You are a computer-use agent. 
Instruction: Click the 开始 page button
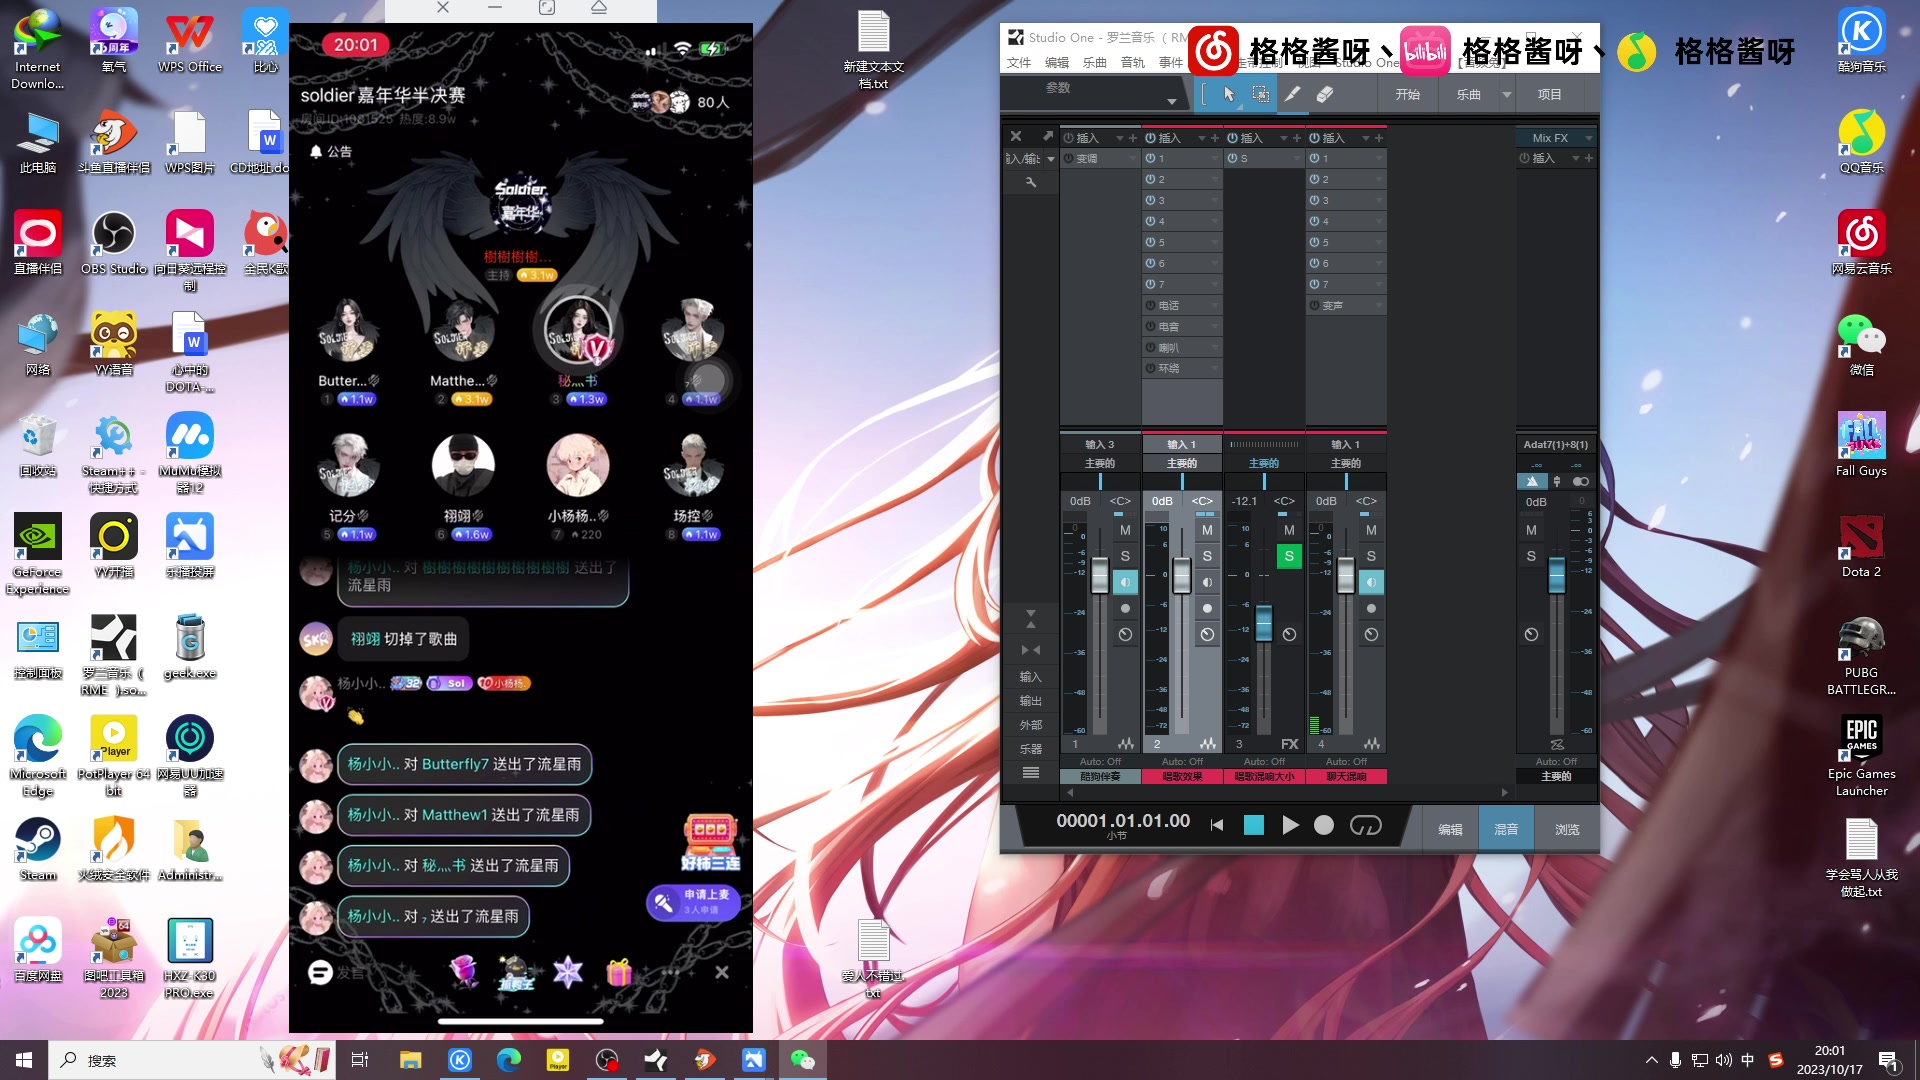(x=1408, y=94)
